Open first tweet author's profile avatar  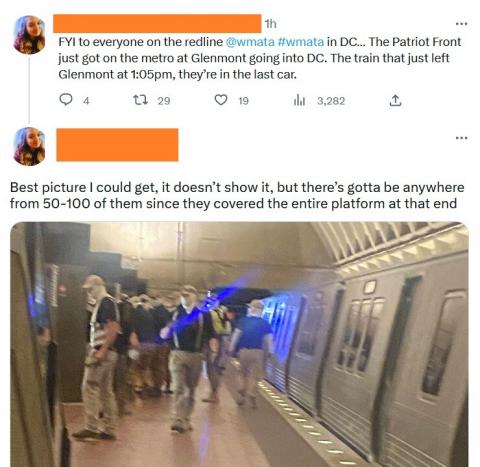click(x=29, y=35)
